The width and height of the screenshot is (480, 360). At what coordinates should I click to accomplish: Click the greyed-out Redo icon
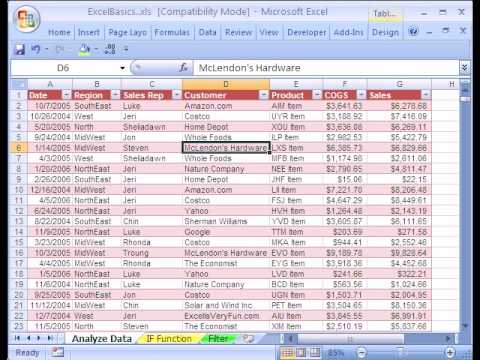[x=60, y=49]
